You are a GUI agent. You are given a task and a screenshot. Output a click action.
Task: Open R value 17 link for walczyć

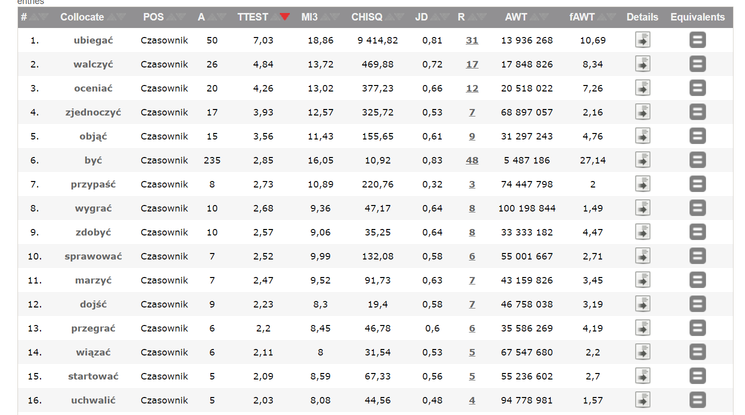coord(472,64)
